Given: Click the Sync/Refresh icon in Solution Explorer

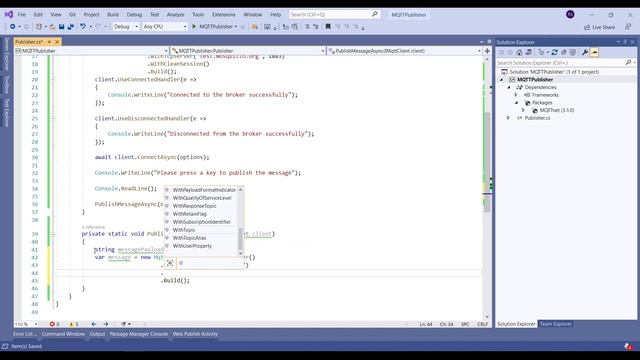Looking at the screenshot, I should [555, 52].
